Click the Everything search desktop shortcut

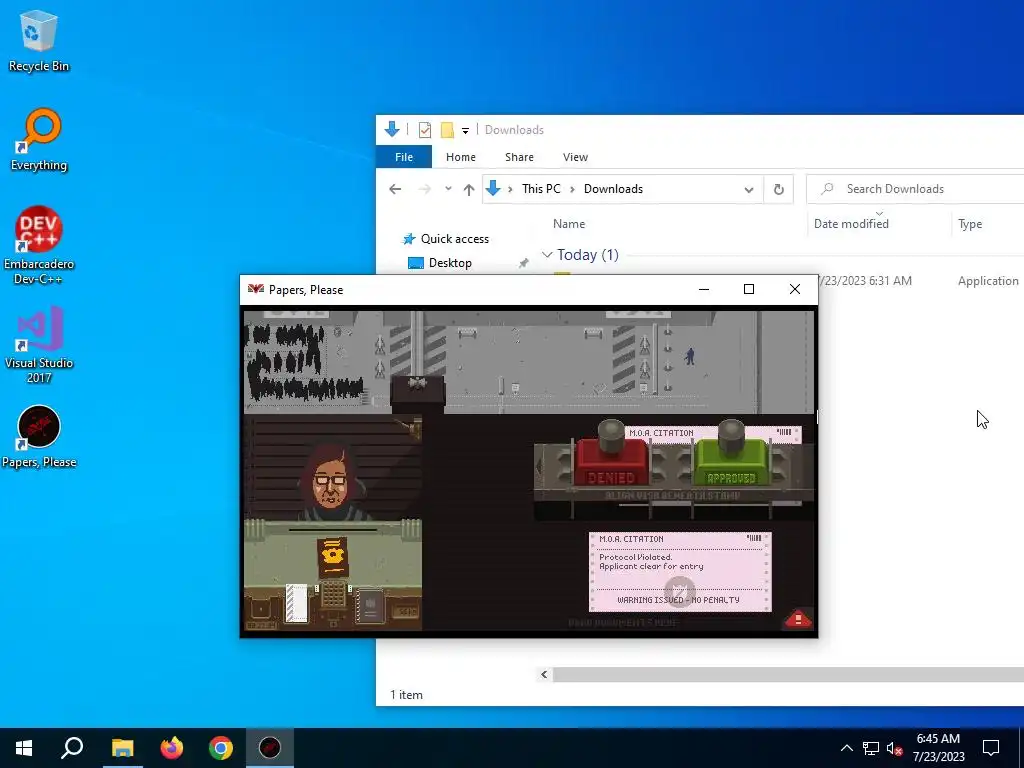(x=39, y=140)
